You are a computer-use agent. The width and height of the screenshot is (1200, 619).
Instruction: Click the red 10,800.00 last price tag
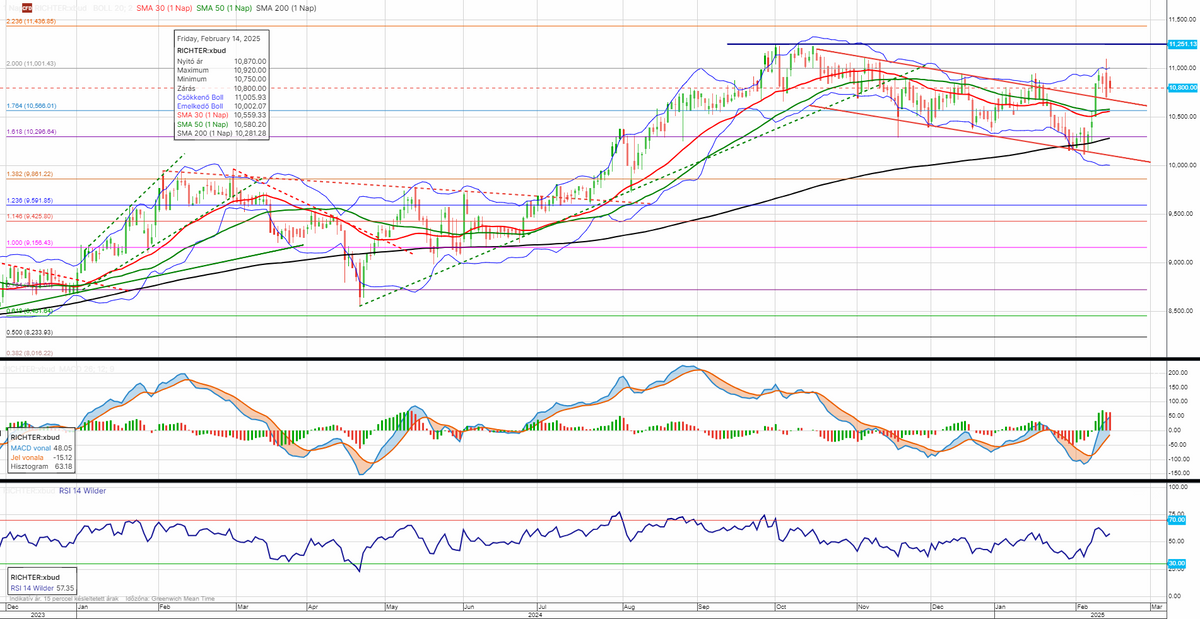pyautogui.click(x=1183, y=88)
